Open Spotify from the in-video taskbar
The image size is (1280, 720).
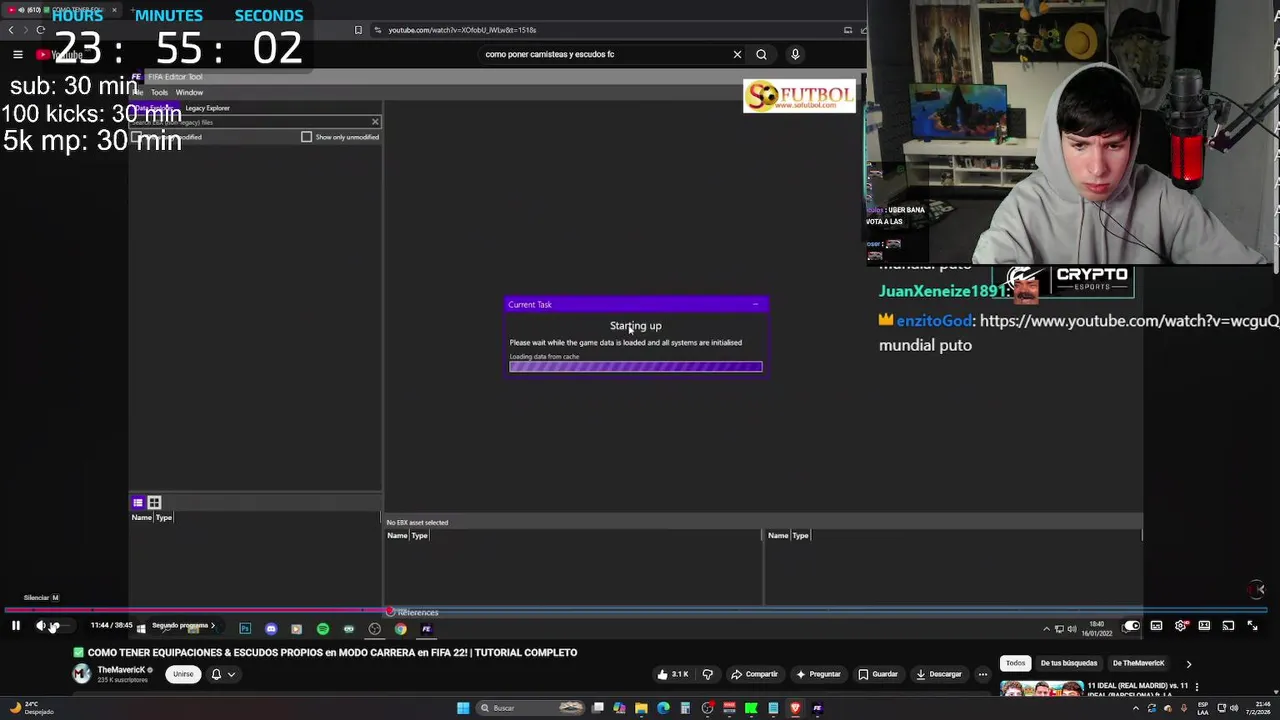point(323,629)
